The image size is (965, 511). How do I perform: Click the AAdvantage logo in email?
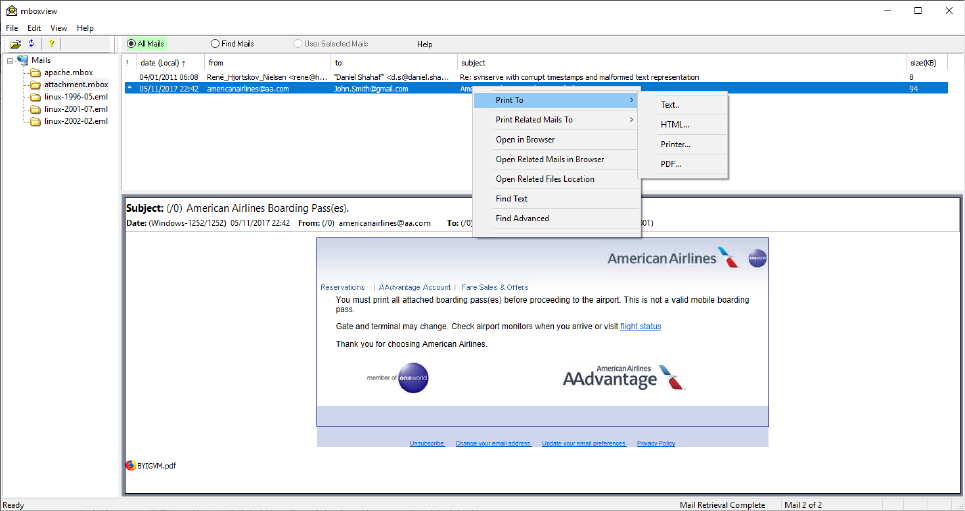click(624, 377)
